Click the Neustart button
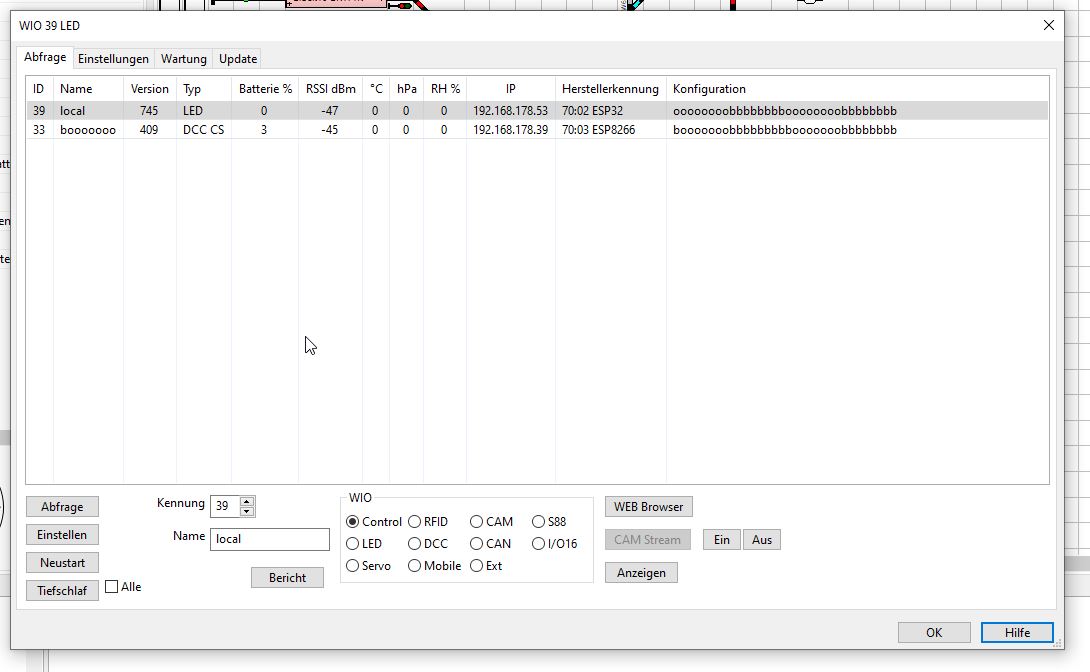The width and height of the screenshot is (1090, 672). tap(62, 563)
